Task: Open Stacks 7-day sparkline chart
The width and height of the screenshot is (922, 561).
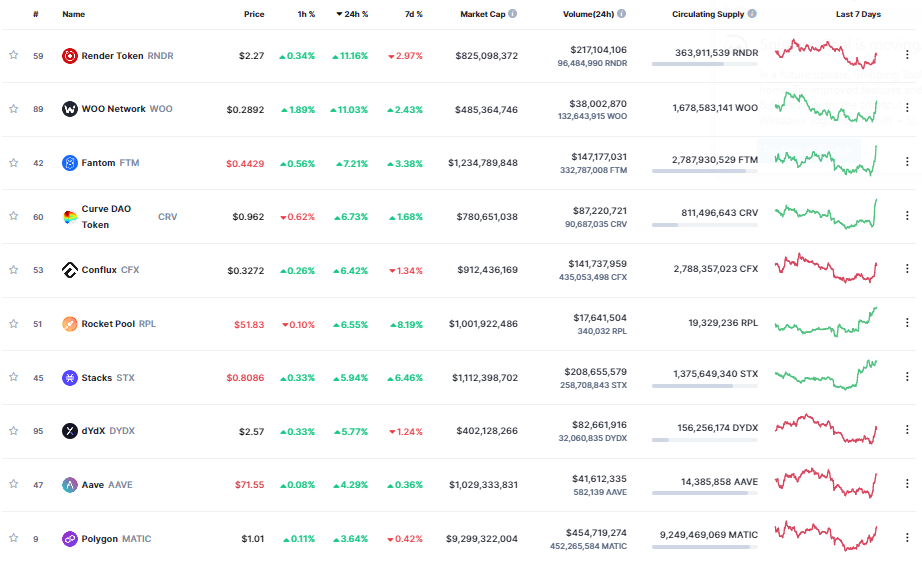Action: tap(826, 375)
